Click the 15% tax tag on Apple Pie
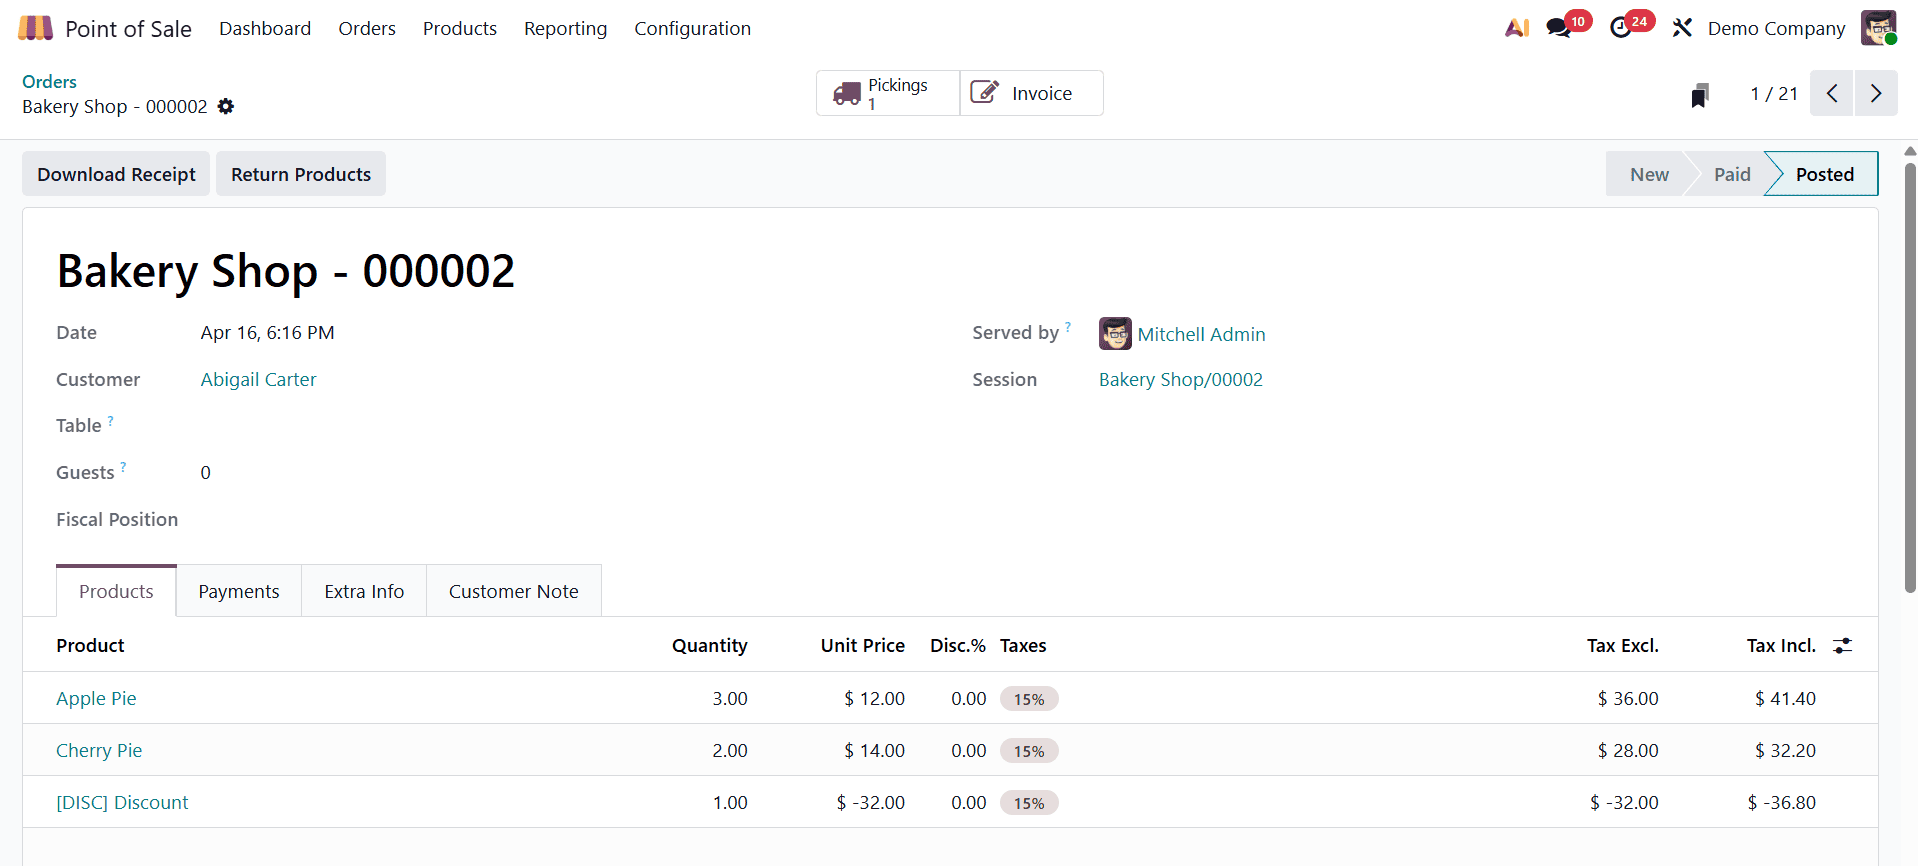The image size is (1918, 866). pos(1029,699)
